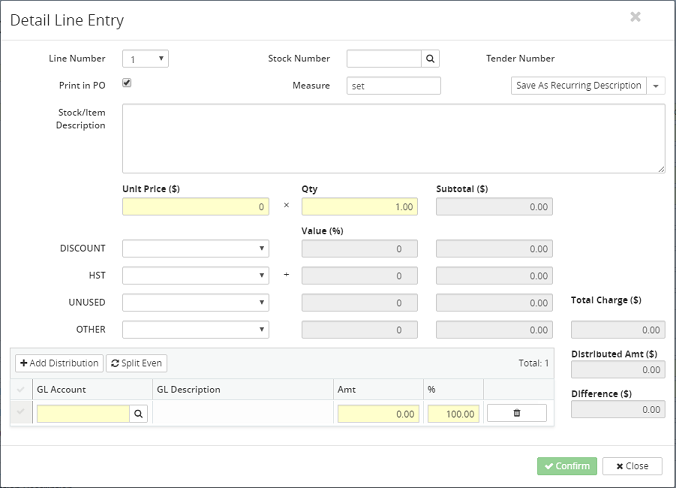This screenshot has height=488, width=676.
Task: Expand the DISCOUNT type dropdown
Action: [x=195, y=249]
